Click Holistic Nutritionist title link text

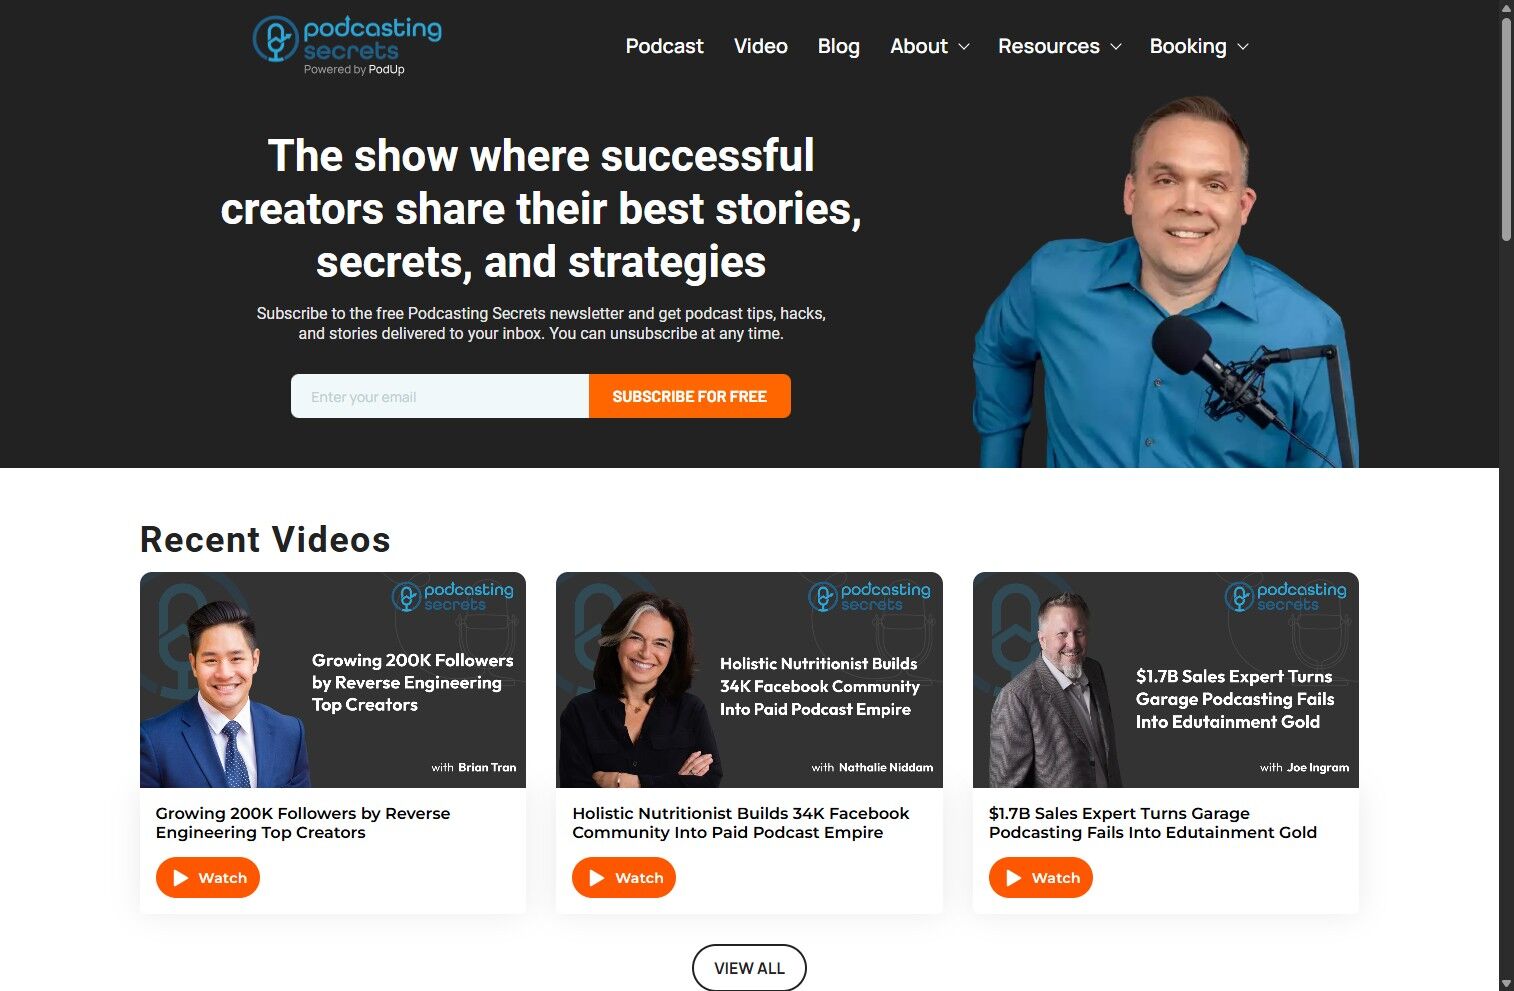point(740,823)
